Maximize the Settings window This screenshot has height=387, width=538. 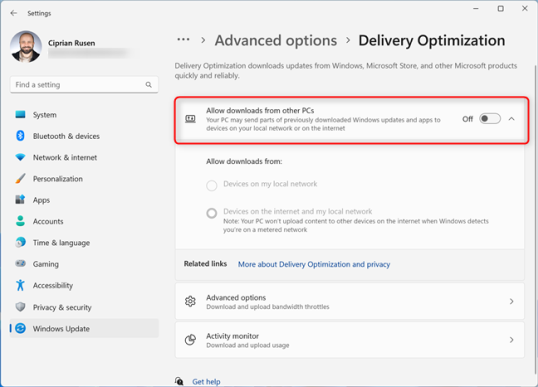[x=501, y=9]
